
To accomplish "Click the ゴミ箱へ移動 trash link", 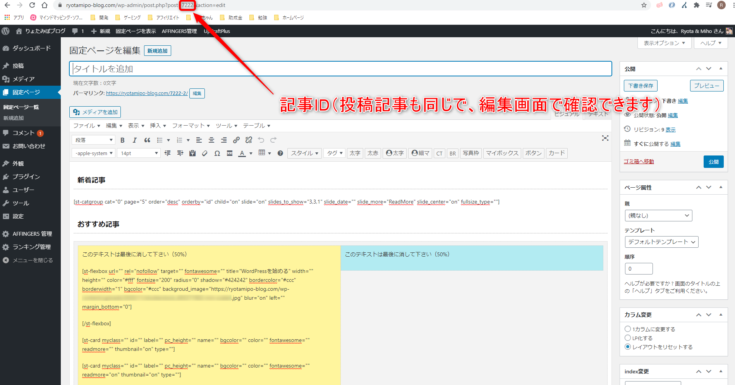I will click(x=638, y=161).
